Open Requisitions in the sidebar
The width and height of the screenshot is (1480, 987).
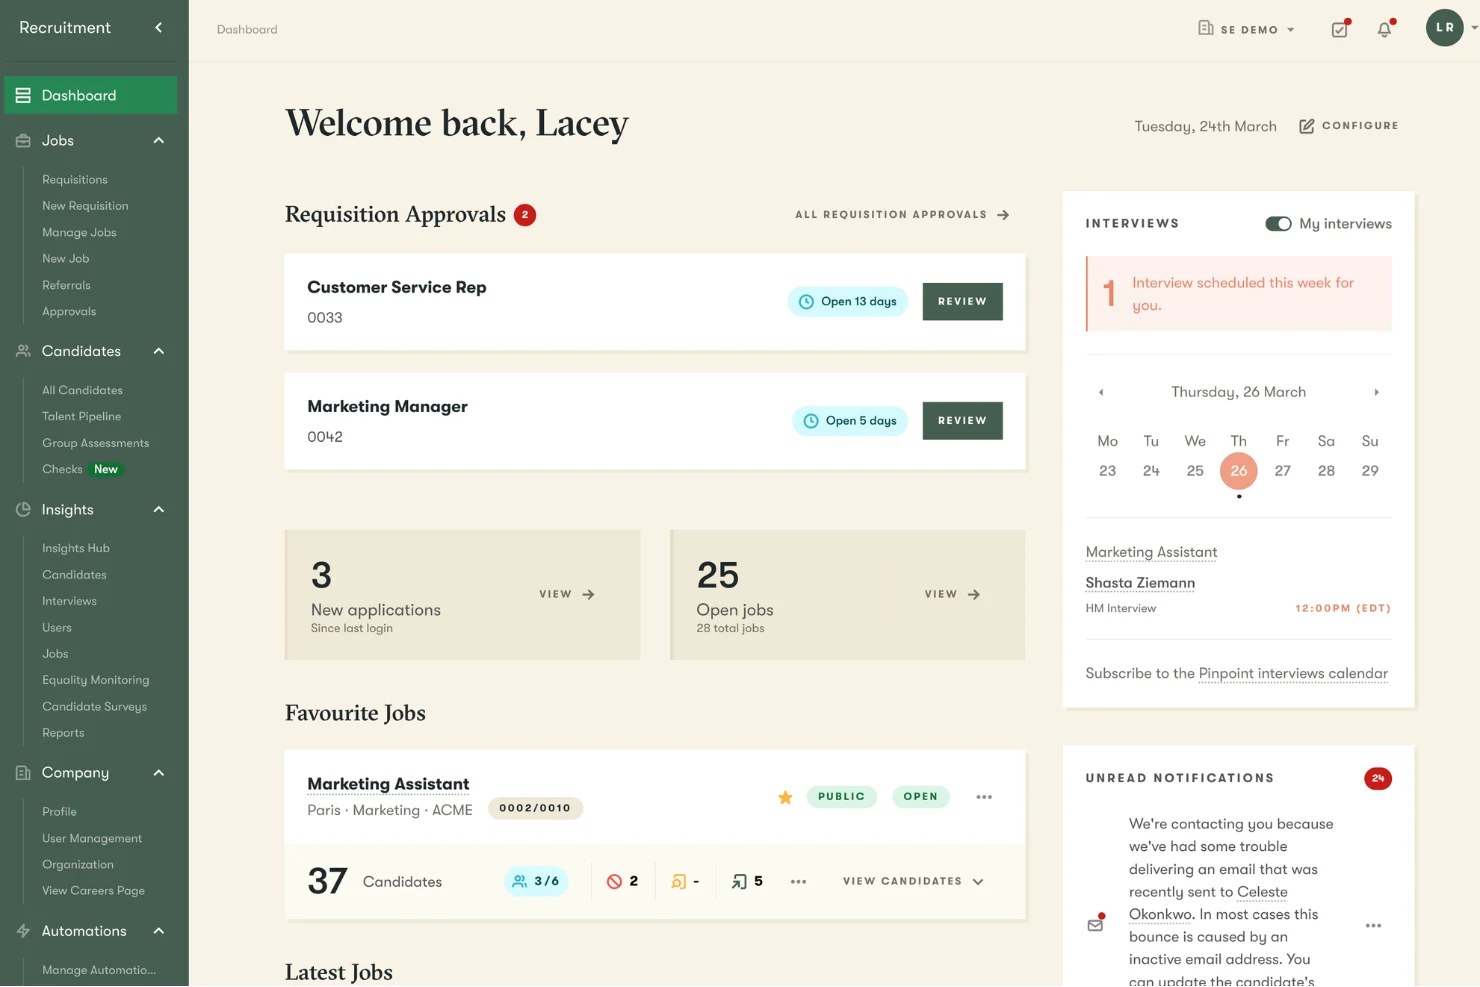click(x=75, y=180)
